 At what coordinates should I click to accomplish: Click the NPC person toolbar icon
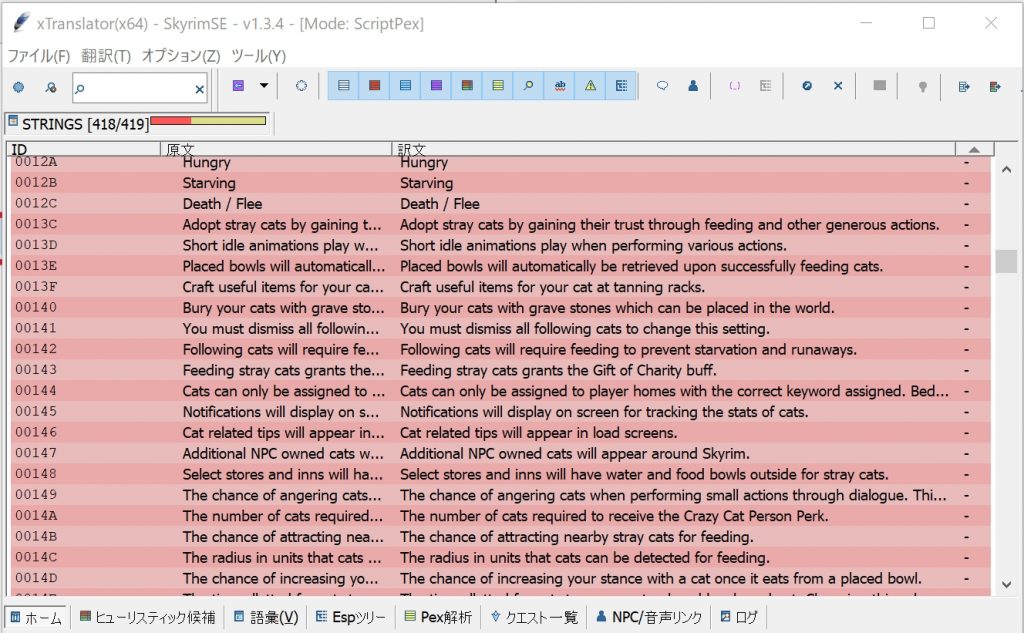point(693,86)
